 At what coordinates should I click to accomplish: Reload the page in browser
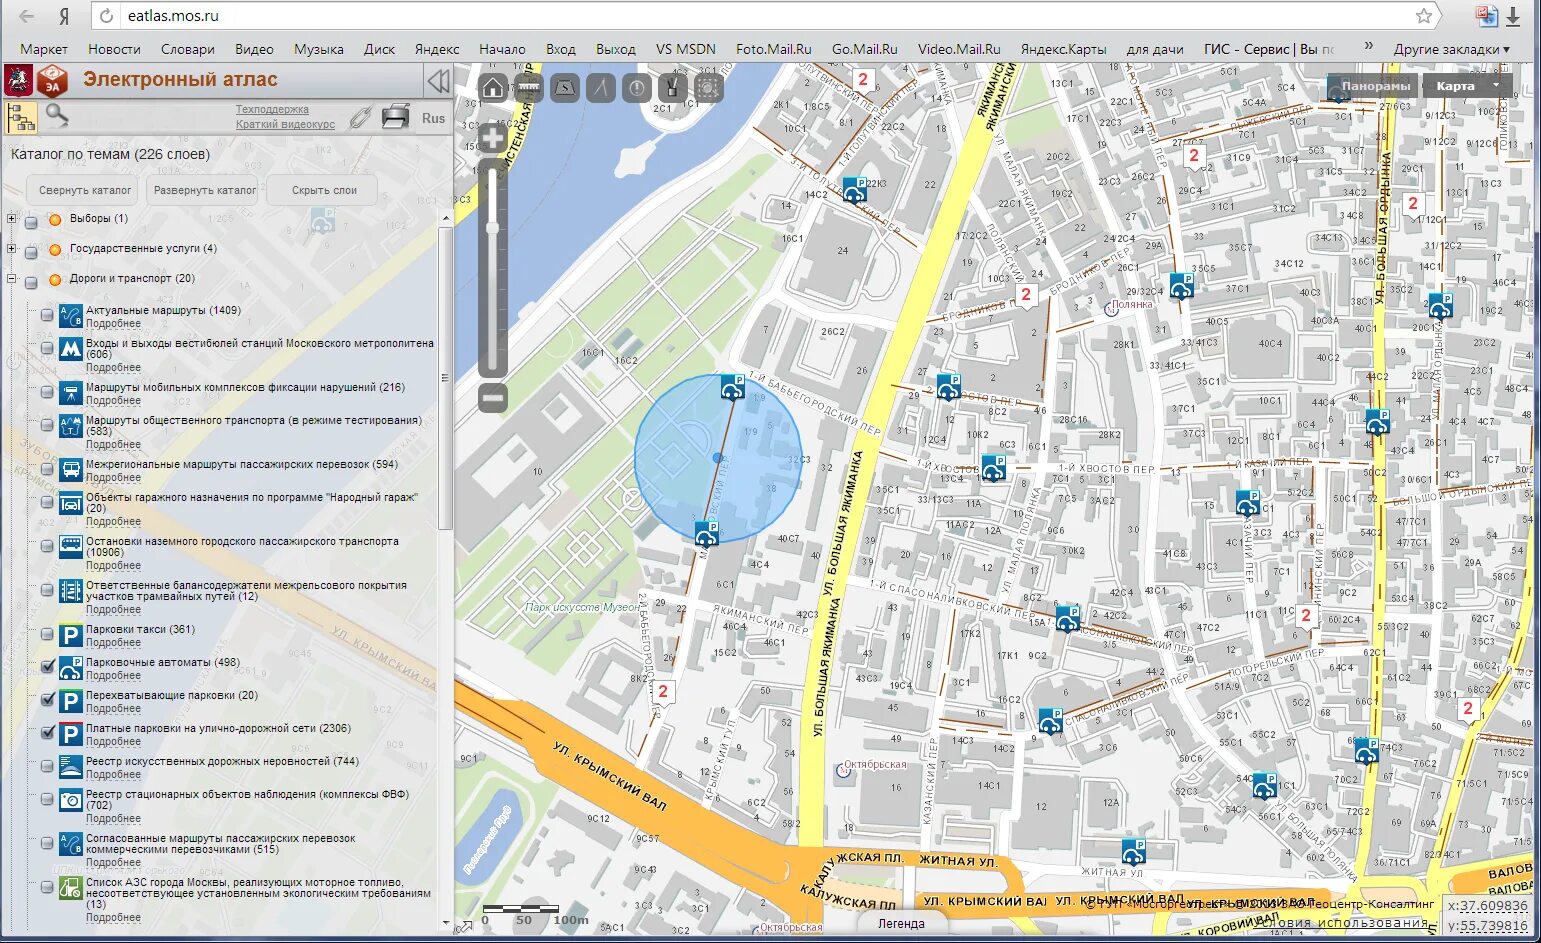tap(107, 16)
